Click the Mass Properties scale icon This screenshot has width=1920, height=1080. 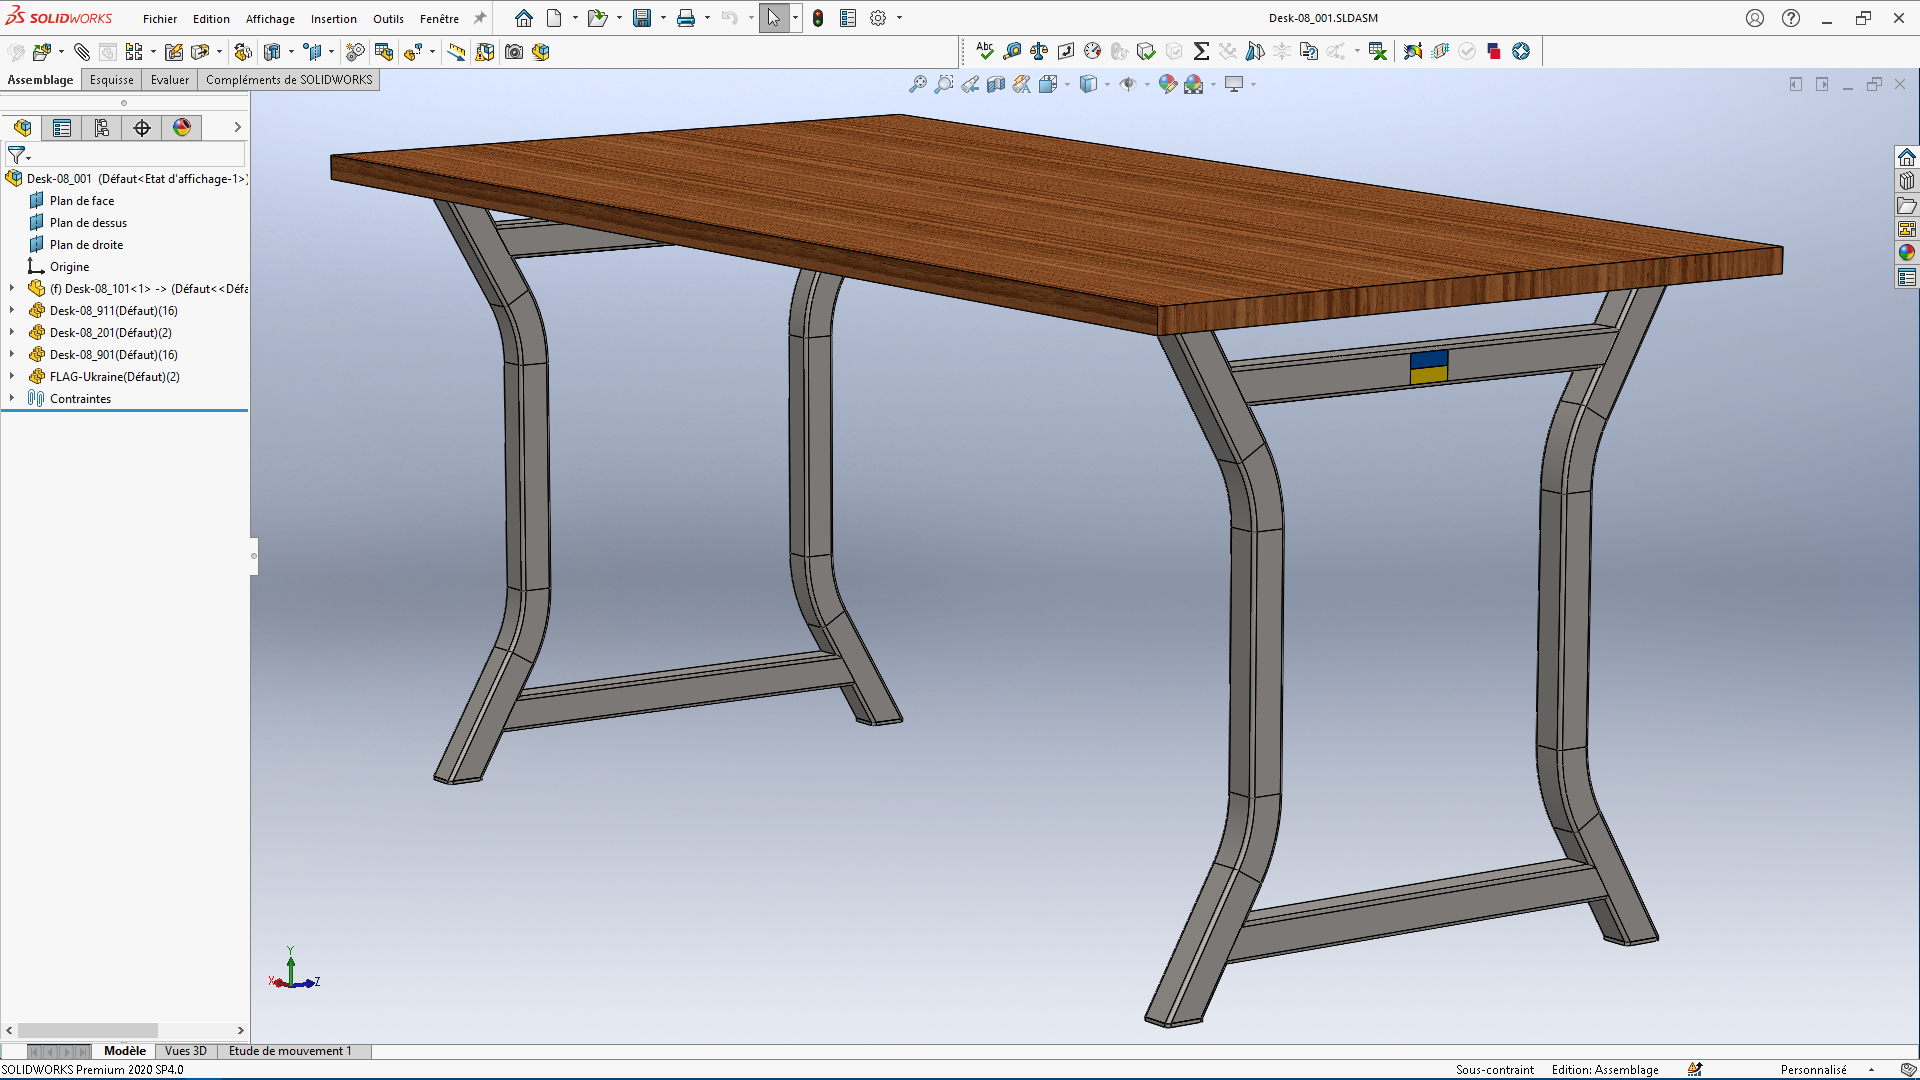click(1039, 51)
